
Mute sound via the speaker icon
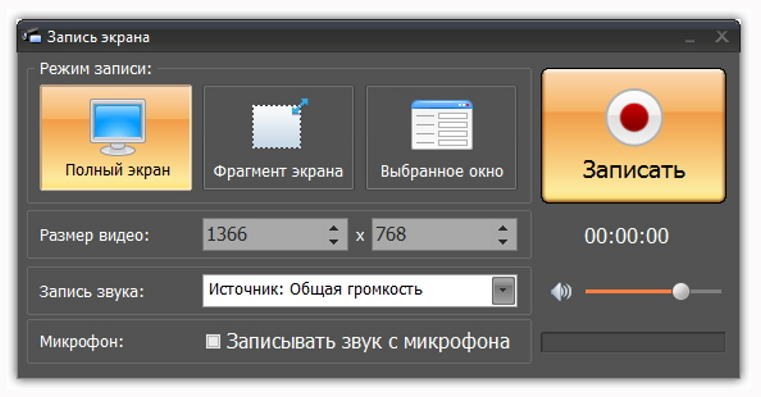561,292
